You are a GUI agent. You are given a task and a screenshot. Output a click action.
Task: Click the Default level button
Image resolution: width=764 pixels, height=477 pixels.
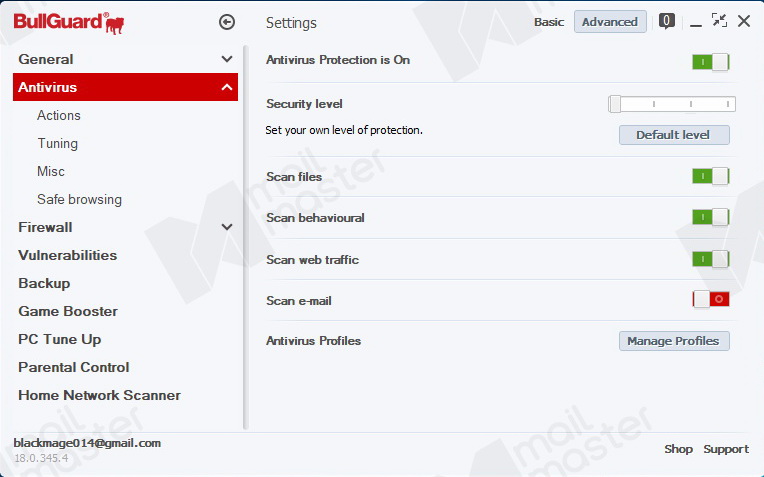point(674,135)
